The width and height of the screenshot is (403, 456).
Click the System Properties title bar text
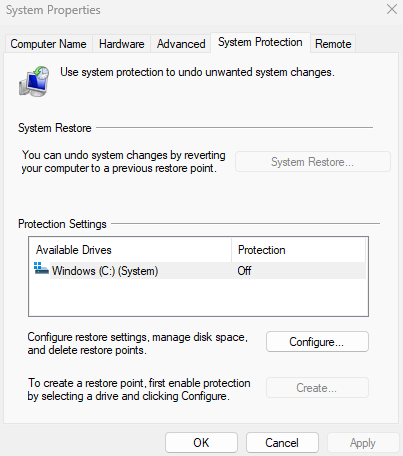(53, 10)
